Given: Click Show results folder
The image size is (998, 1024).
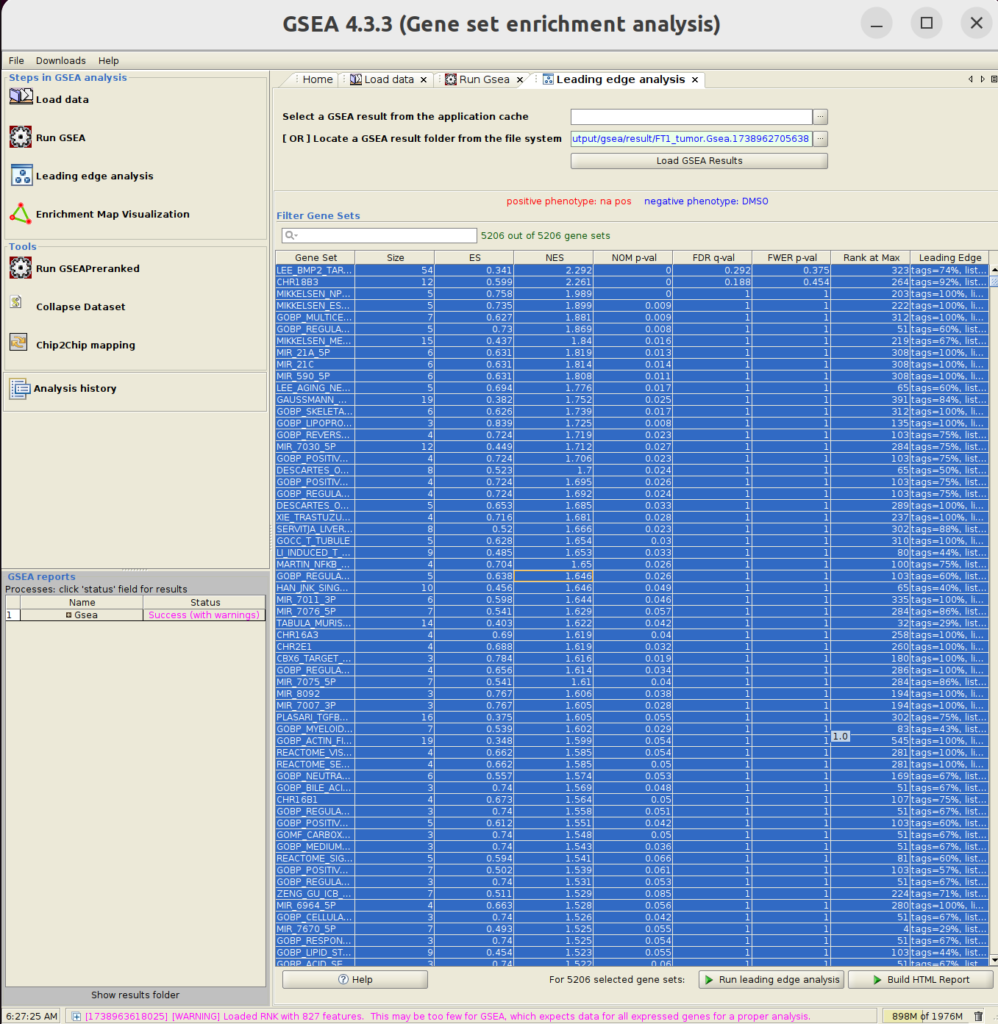Looking at the screenshot, I should coord(135,995).
